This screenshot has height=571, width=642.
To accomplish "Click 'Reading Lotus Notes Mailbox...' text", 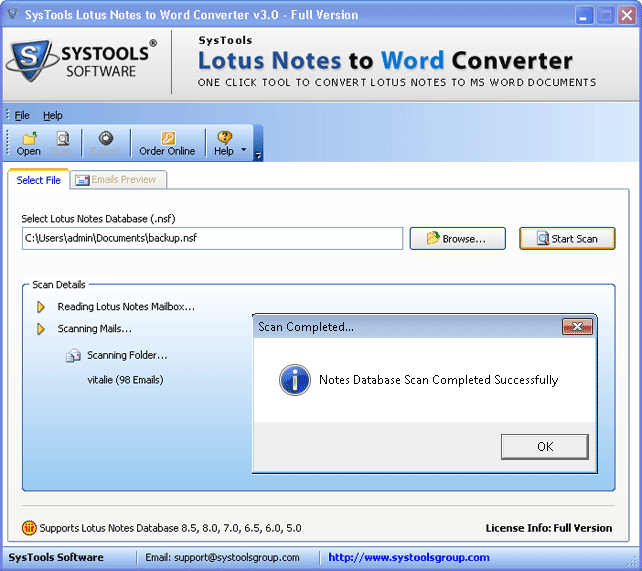I will click(126, 307).
